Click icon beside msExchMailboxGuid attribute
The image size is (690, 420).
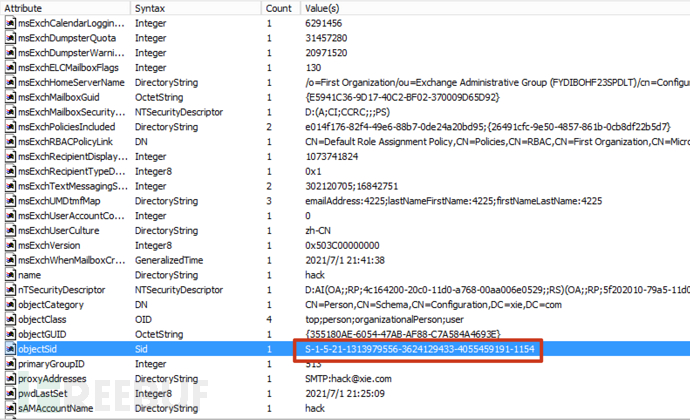(11, 97)
